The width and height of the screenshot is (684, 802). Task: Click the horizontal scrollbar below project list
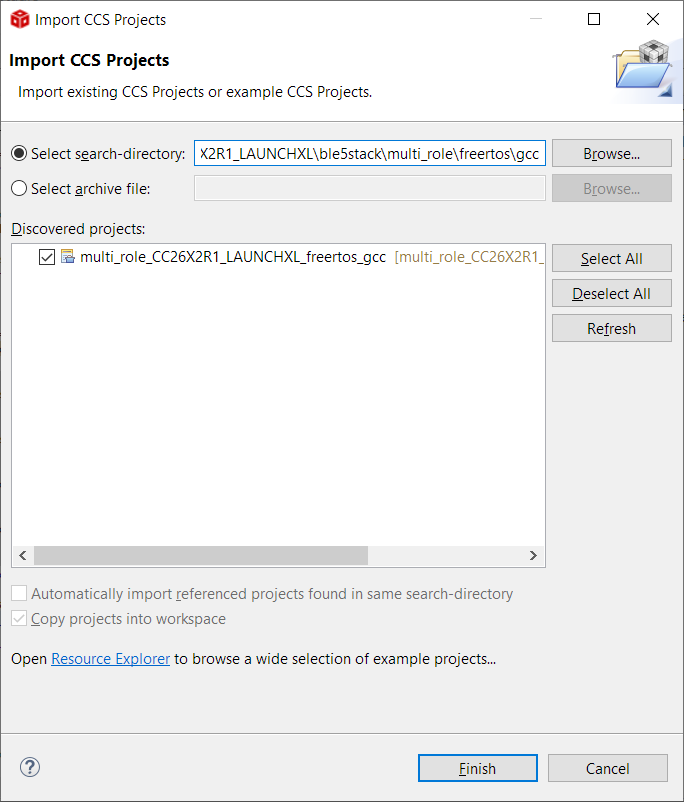(200, 555)
